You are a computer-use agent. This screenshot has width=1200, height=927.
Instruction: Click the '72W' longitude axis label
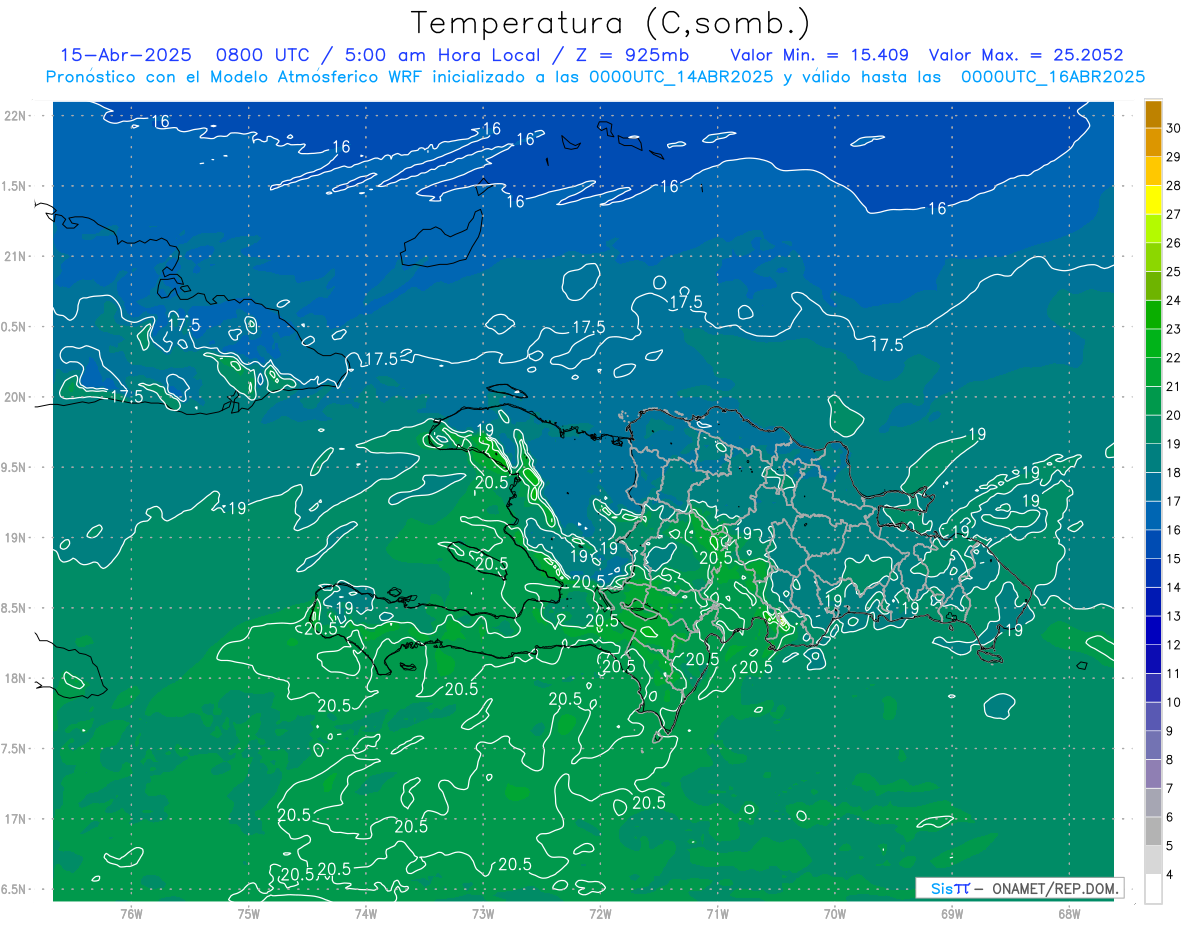point(600,913)
